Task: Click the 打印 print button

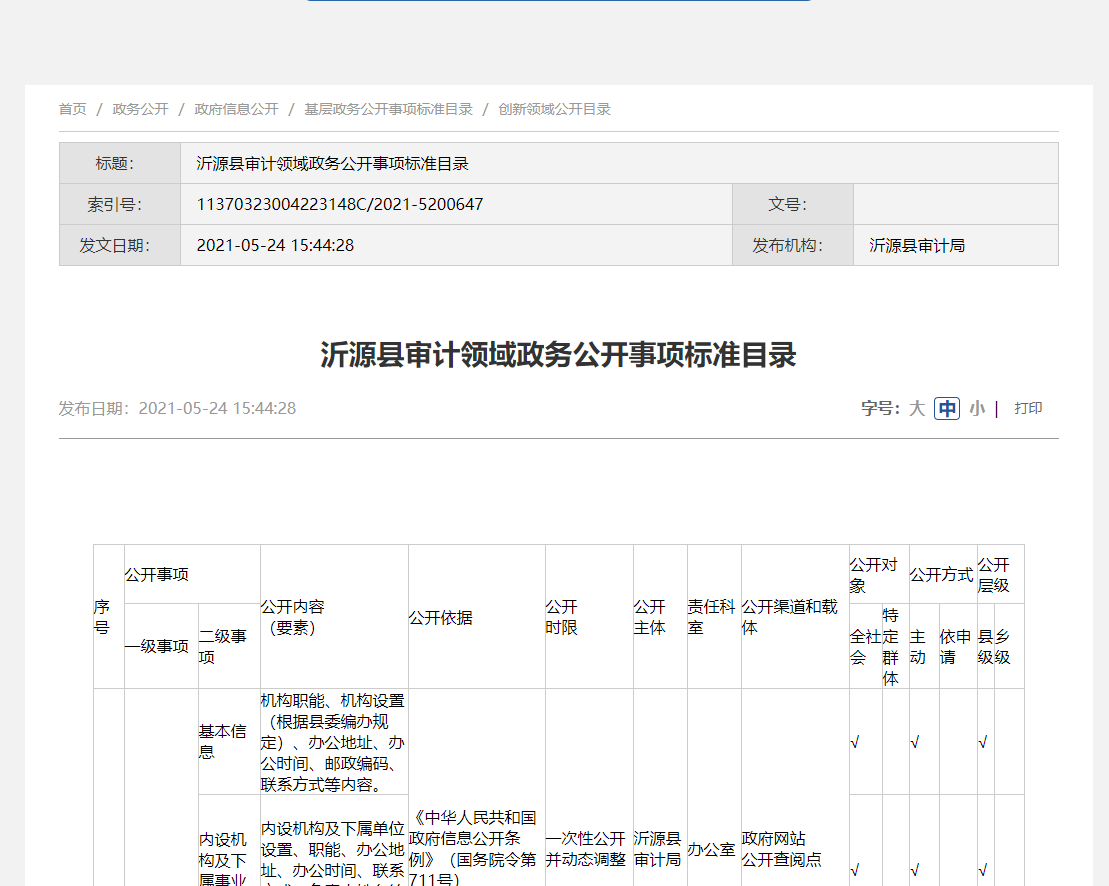Action: (1028, 408)
